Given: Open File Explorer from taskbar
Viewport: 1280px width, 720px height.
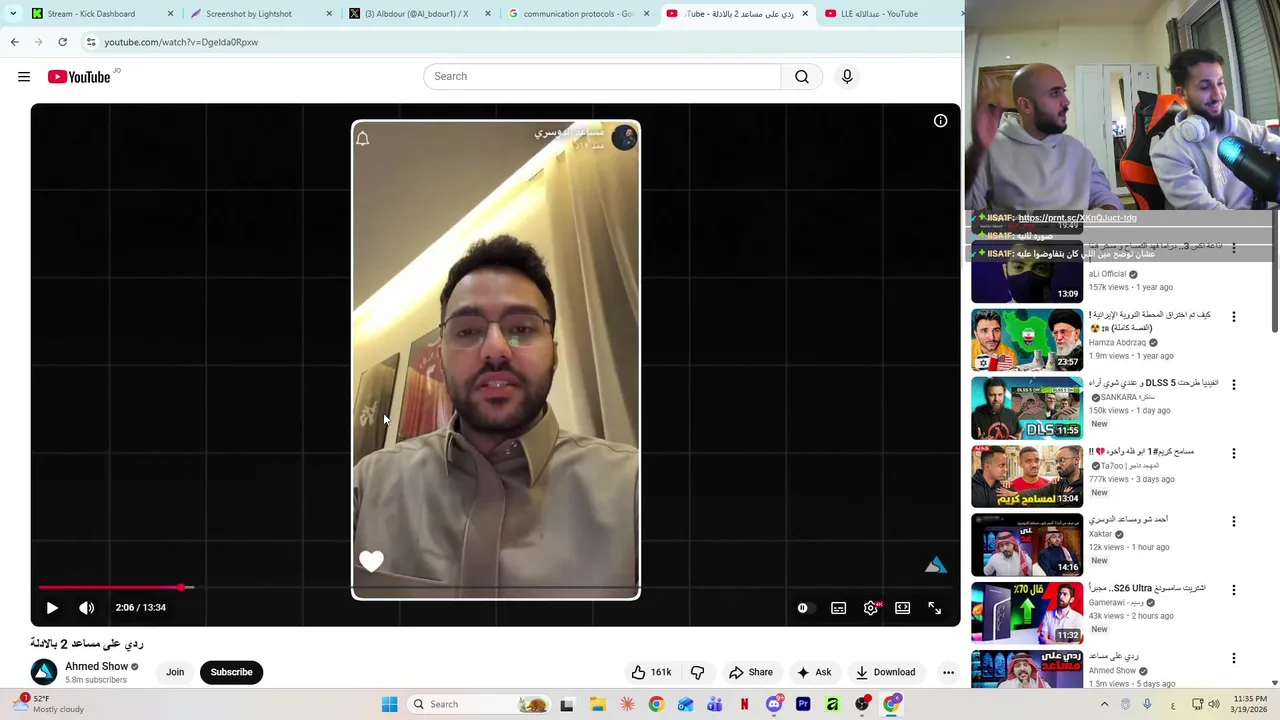Looking at the screenshot, I should point(597,704).
